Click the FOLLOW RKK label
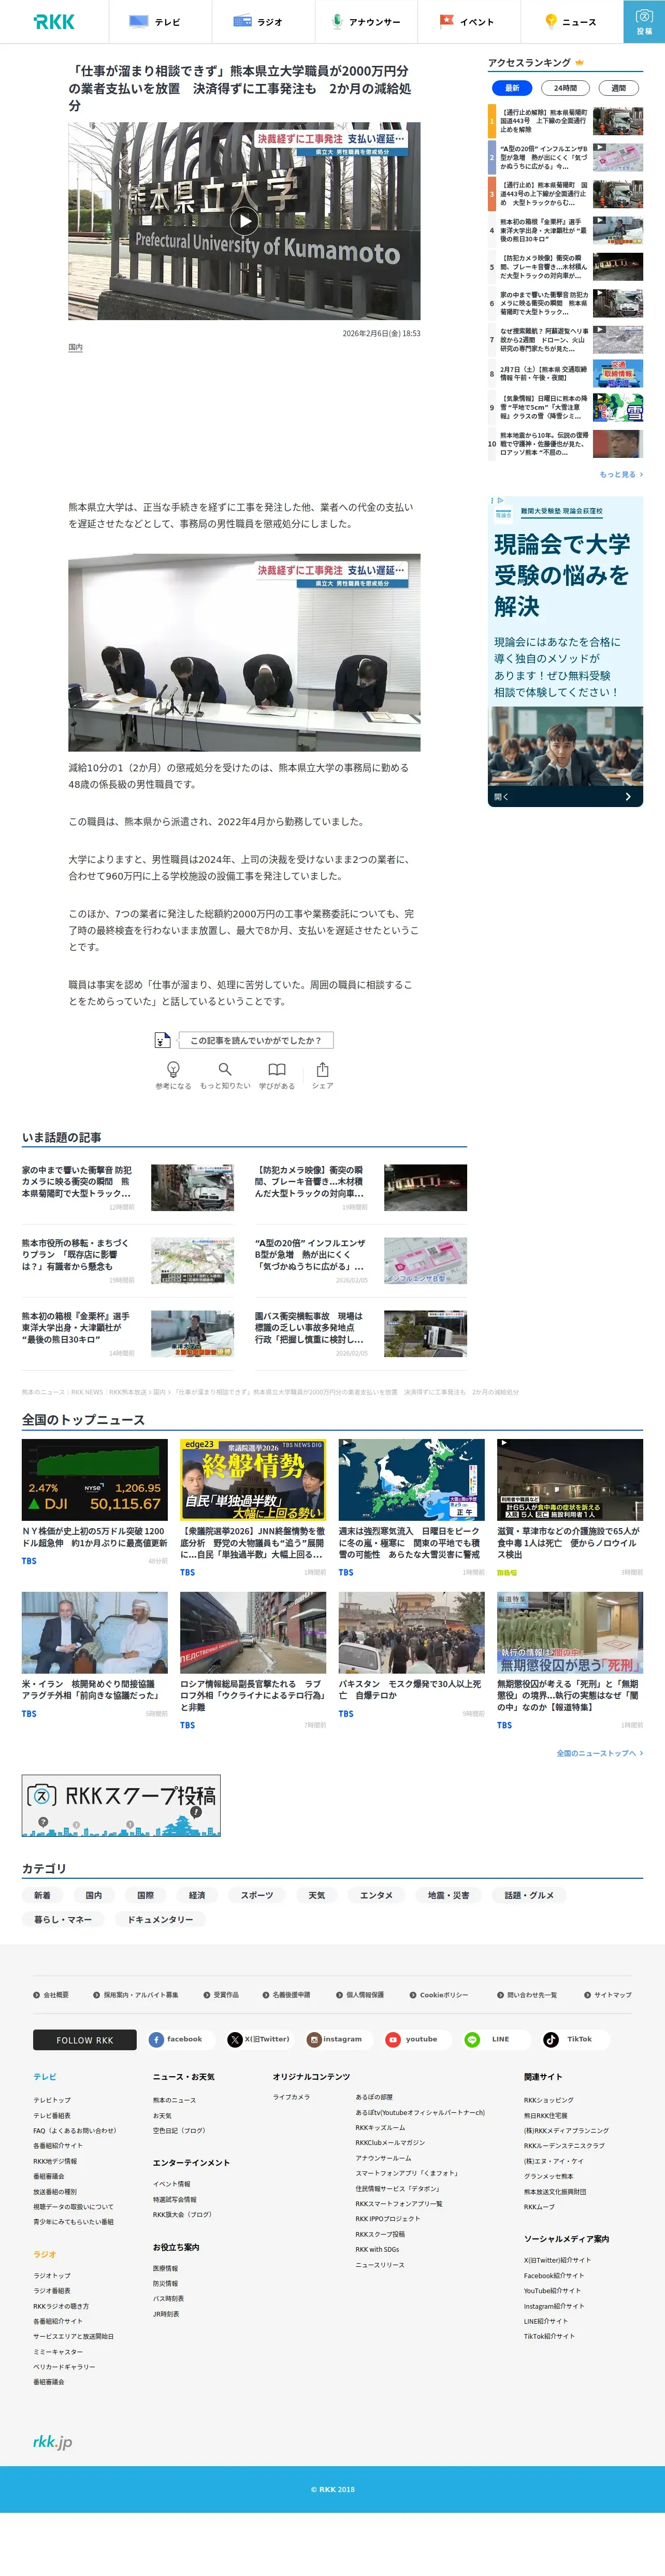The width and height of the screenshot is (665, 2576). [85, 2040]
